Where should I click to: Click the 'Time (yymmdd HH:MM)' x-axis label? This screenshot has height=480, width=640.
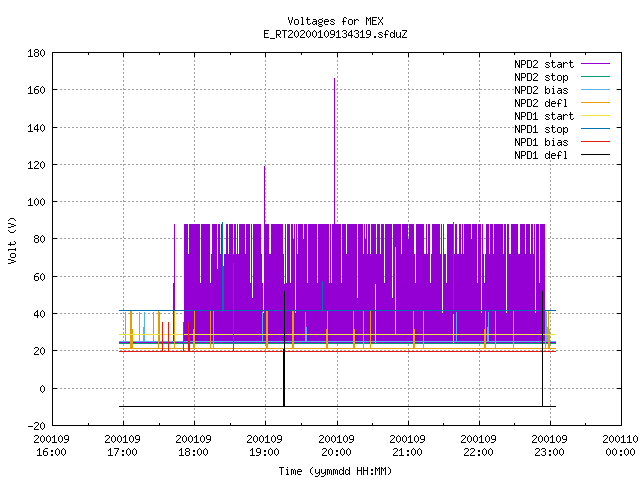[x=335, y=471]
